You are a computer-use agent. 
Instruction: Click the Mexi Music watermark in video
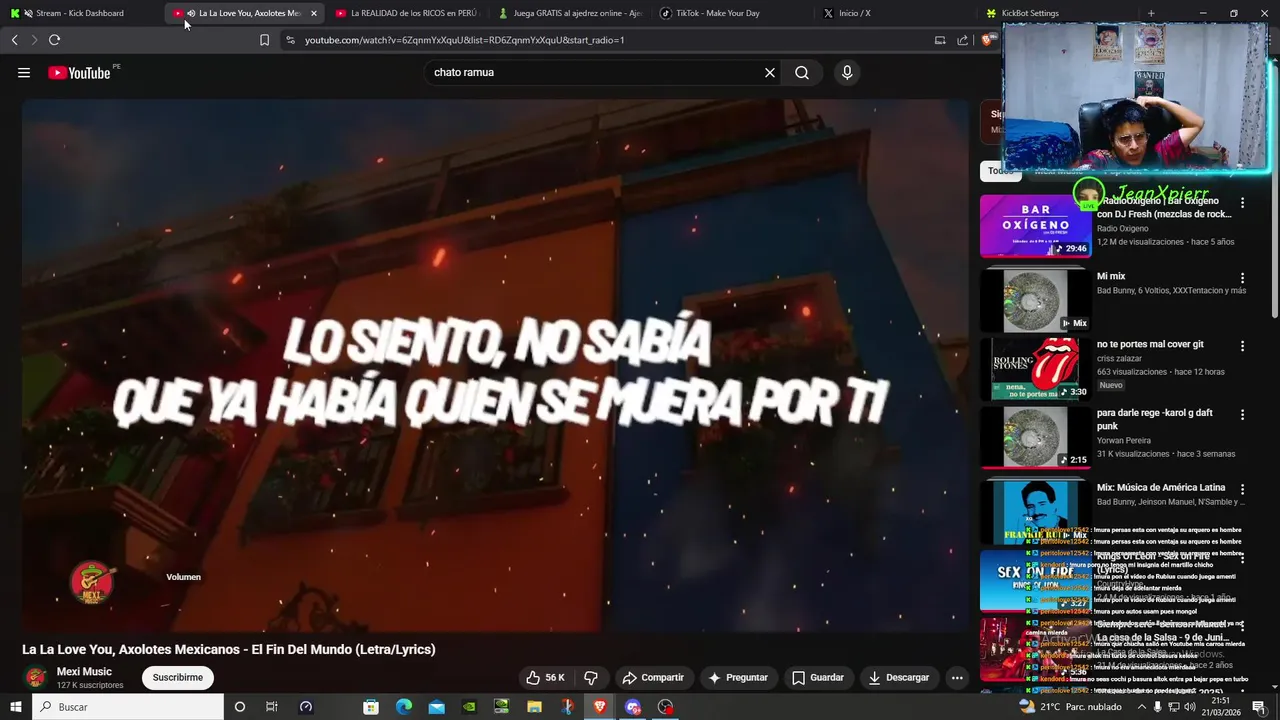coord(92,582)
